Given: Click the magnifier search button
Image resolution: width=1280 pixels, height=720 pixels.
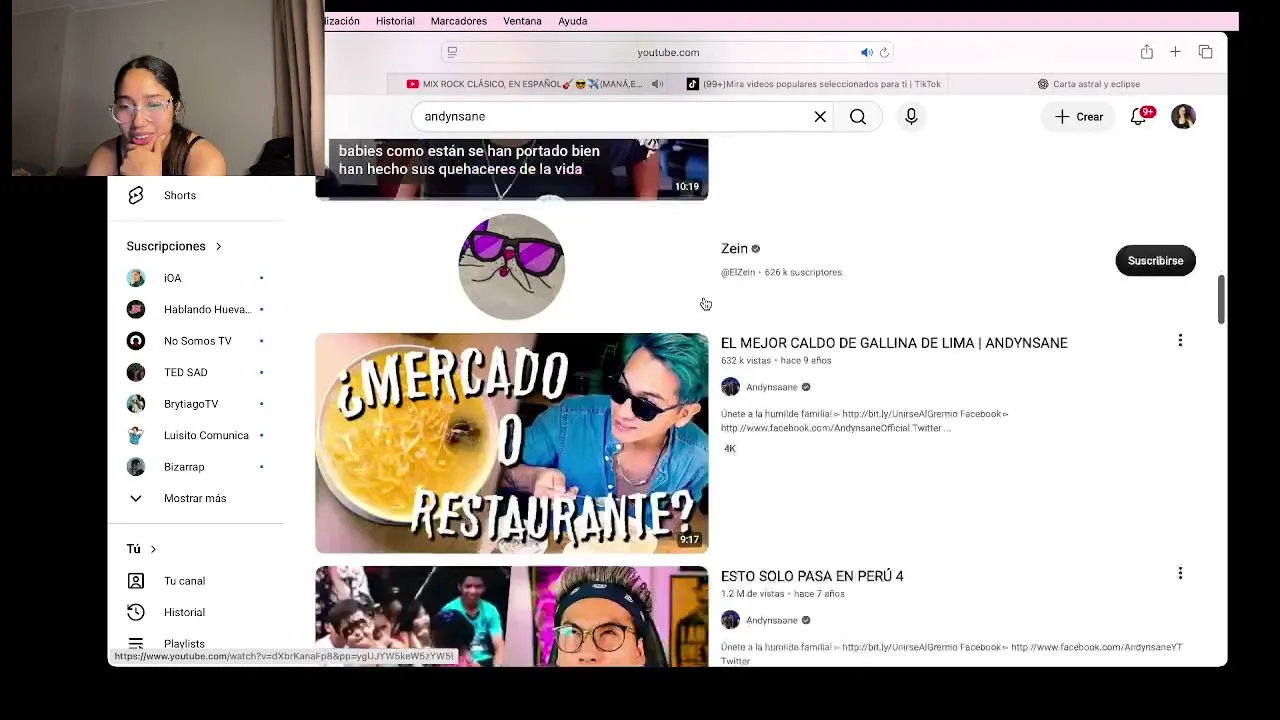Looking at the screenshot, I should (858, 117).
